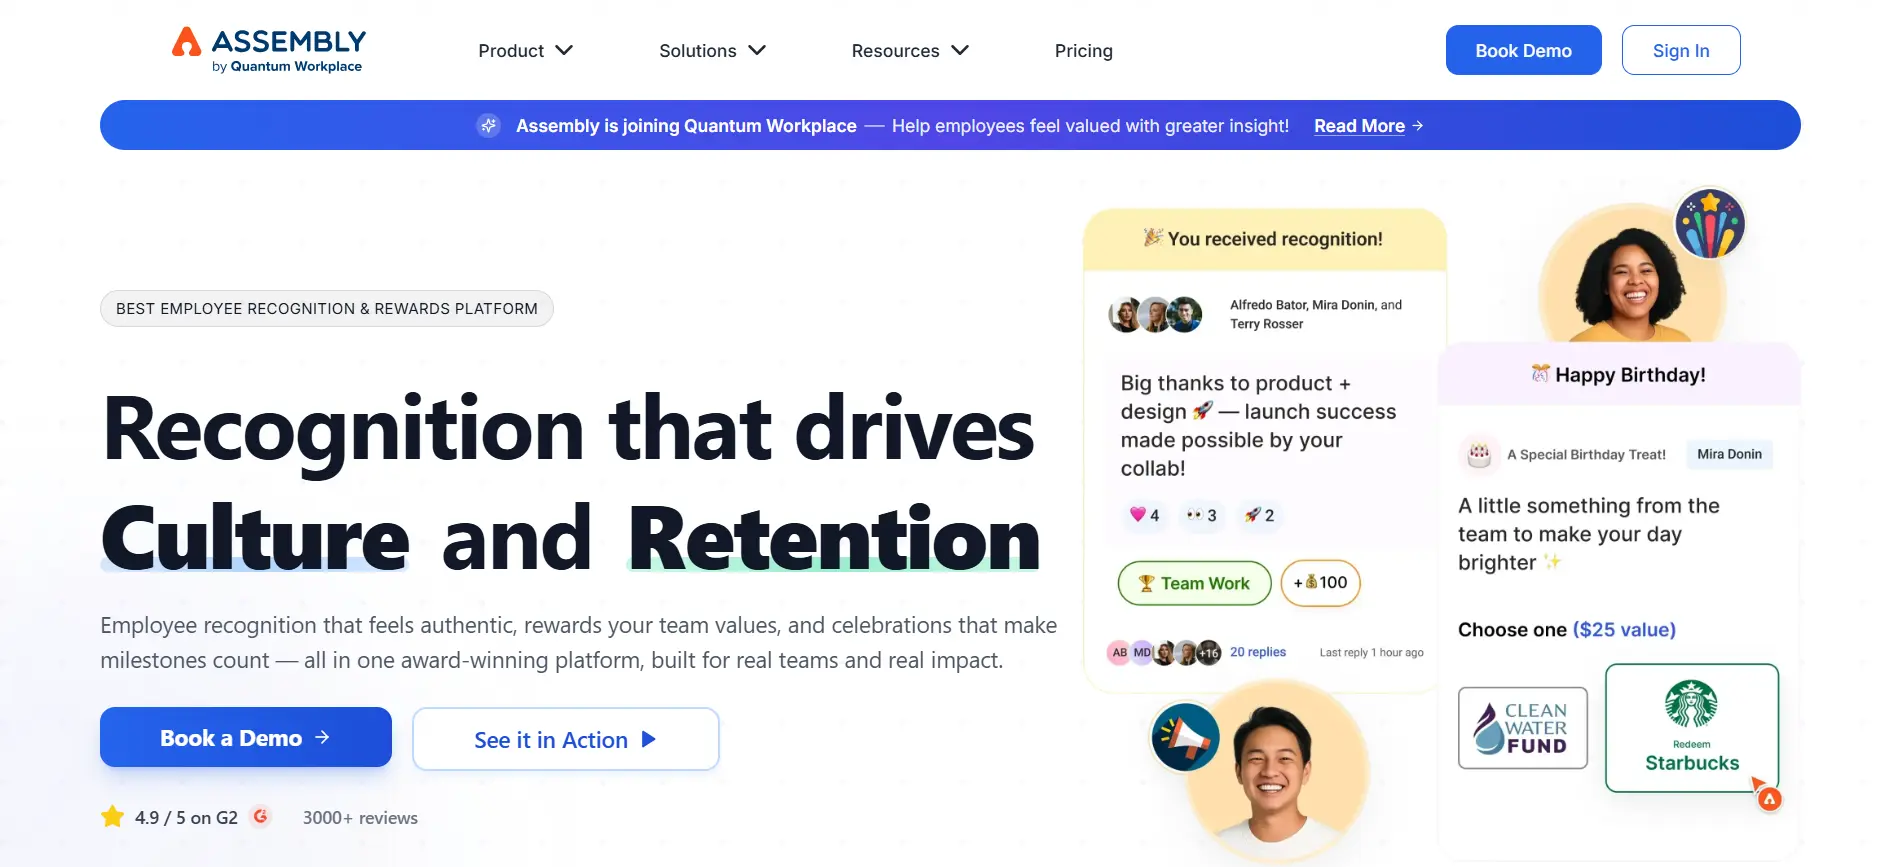The height and width of the screenshot is (867, 1896).
Task: Click the sparkle icon in announcement banner
Action: (x=488, y=126)
